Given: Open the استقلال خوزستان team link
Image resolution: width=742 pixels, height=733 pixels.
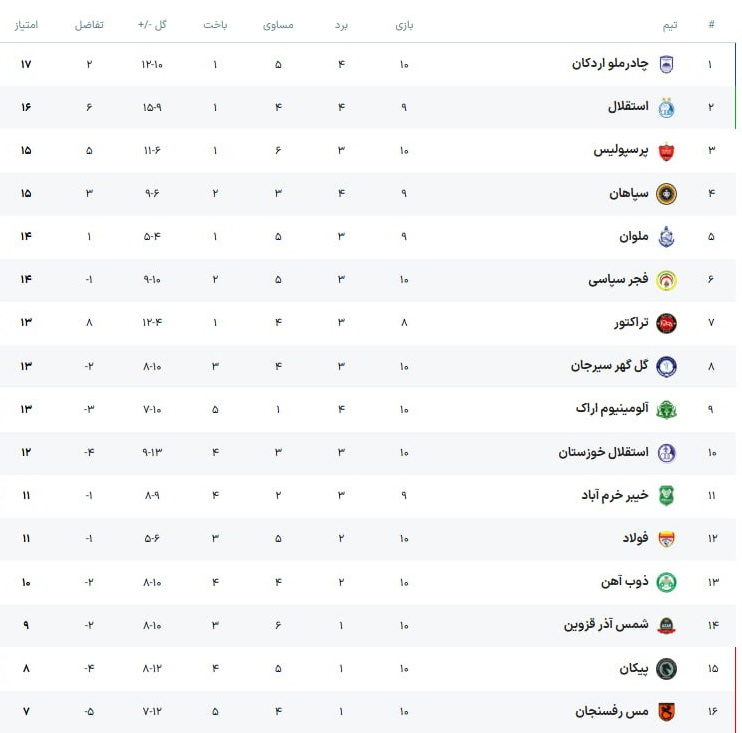Looking at the screenshot, I should pyautogui.click(x=603, y=452).
